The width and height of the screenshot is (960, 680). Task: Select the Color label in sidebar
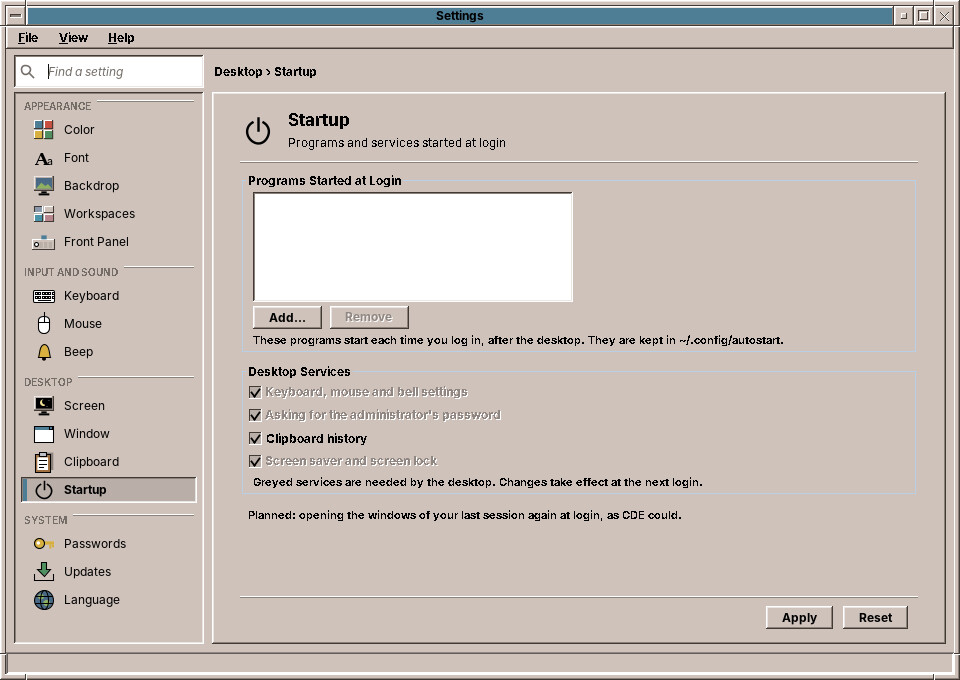coord(79,130)
